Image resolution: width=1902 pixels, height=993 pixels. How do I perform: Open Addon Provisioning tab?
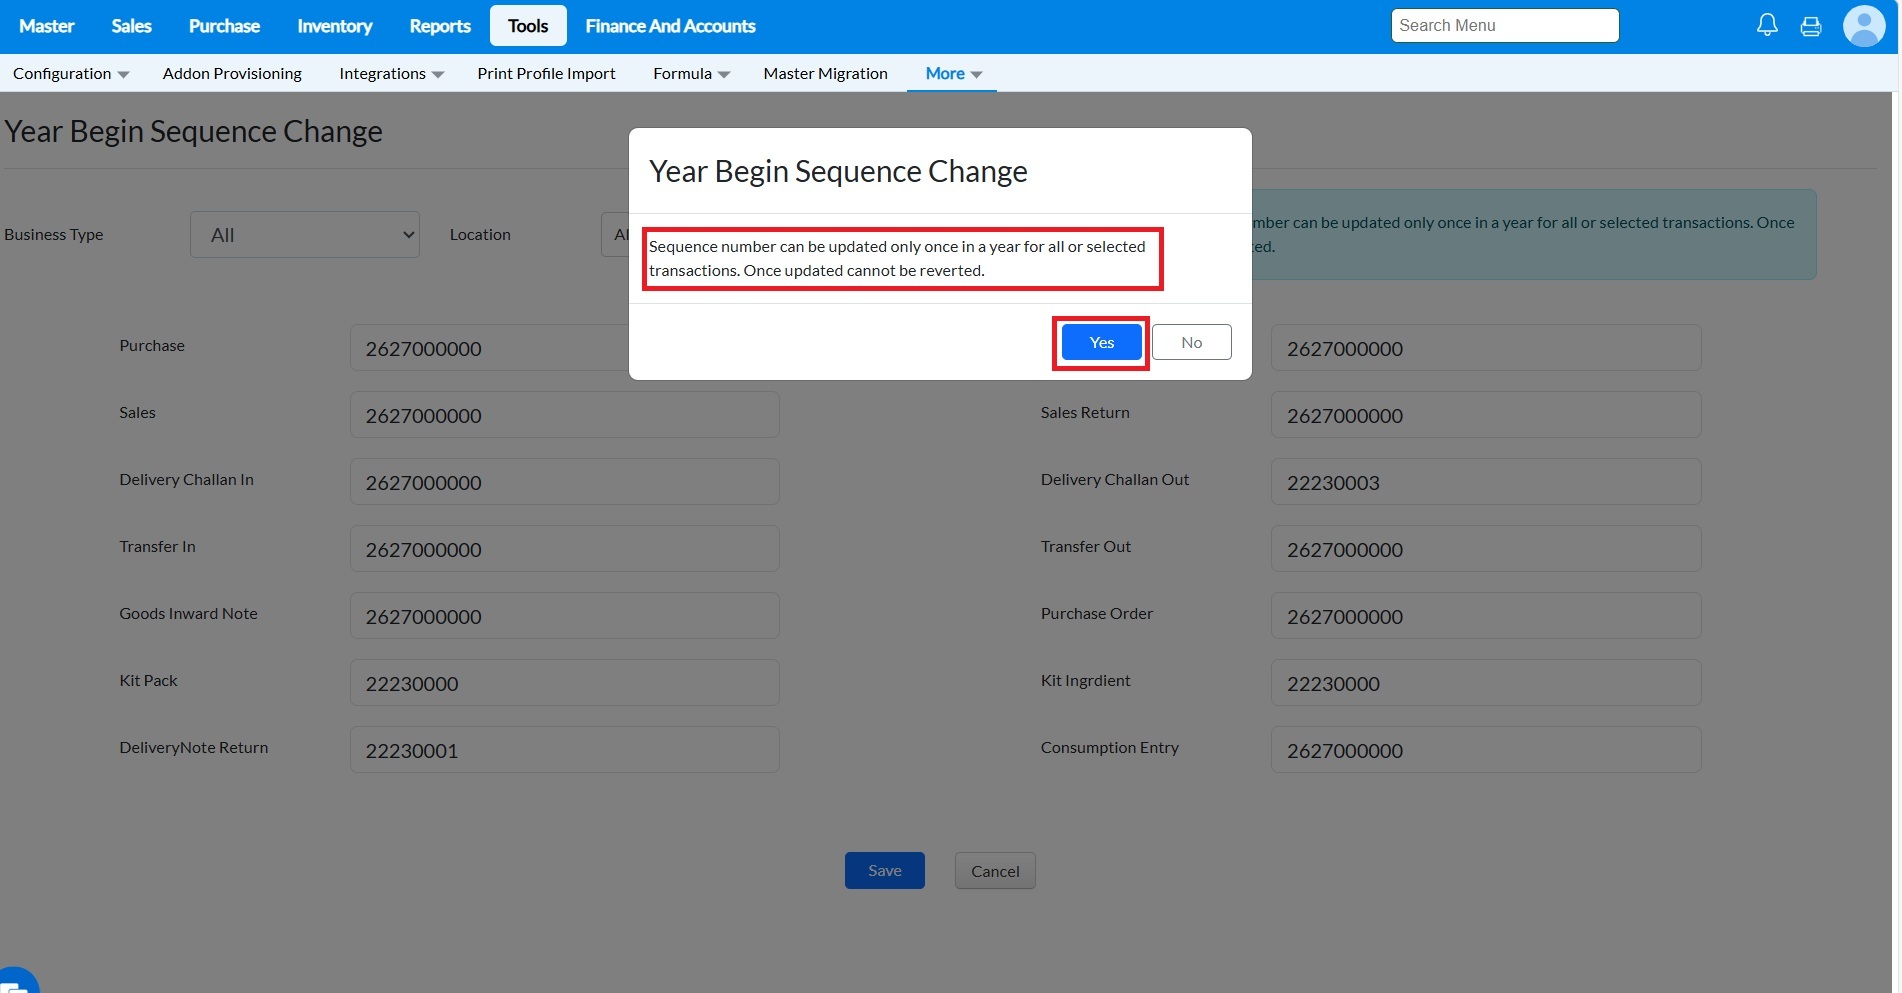coord(232,74)
